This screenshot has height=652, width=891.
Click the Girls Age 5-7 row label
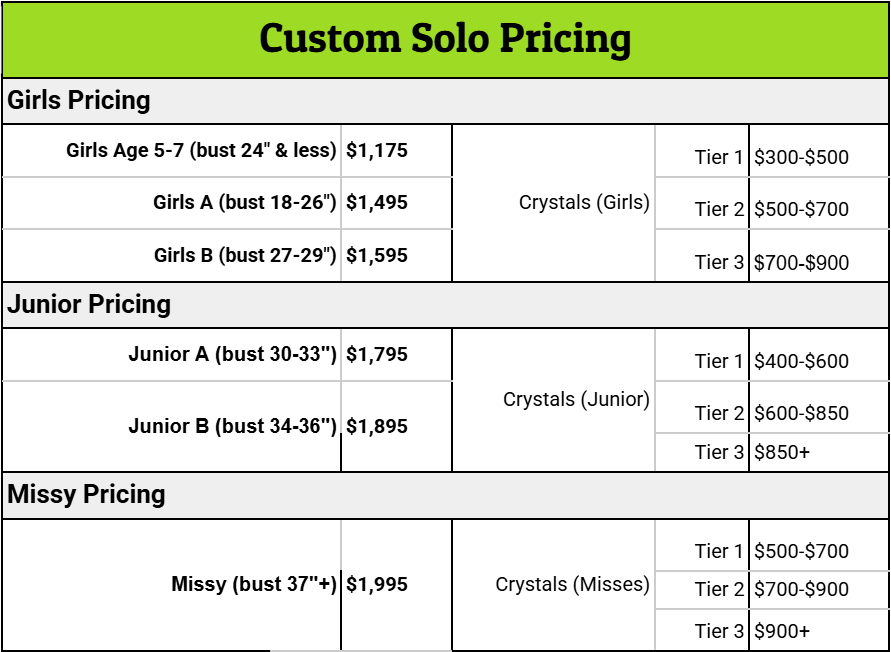201,151
